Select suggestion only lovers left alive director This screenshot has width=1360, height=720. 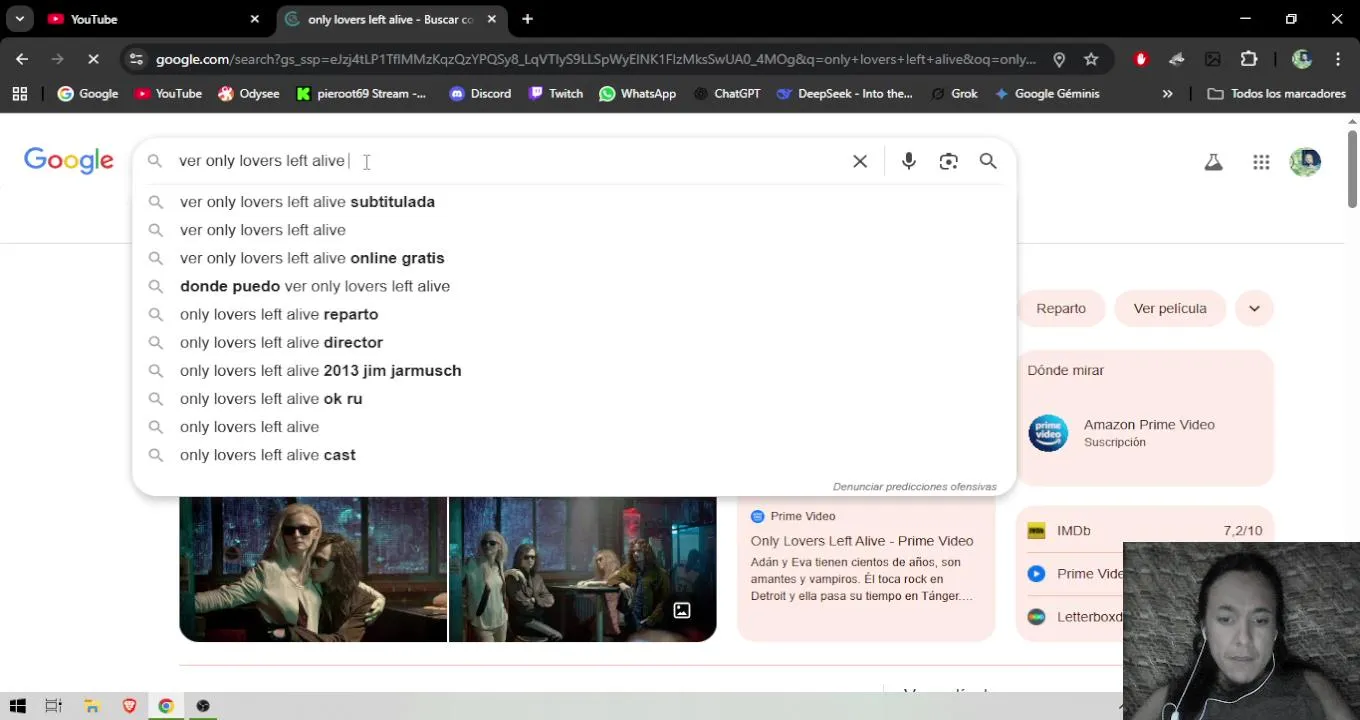pyautogui.click(x=574, y=342)
